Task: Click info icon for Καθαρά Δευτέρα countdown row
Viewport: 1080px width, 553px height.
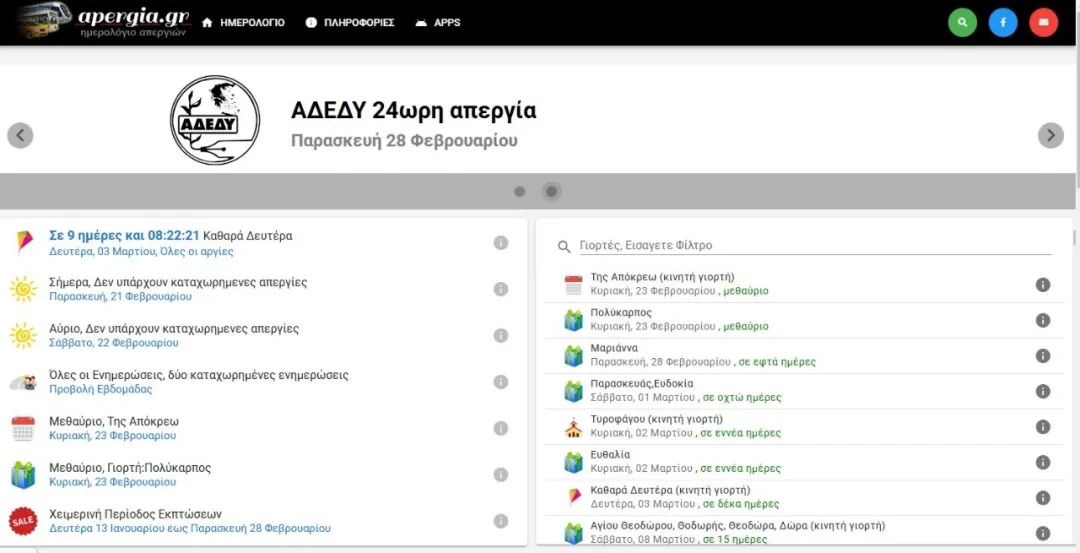Action: (x=501, y=242)
